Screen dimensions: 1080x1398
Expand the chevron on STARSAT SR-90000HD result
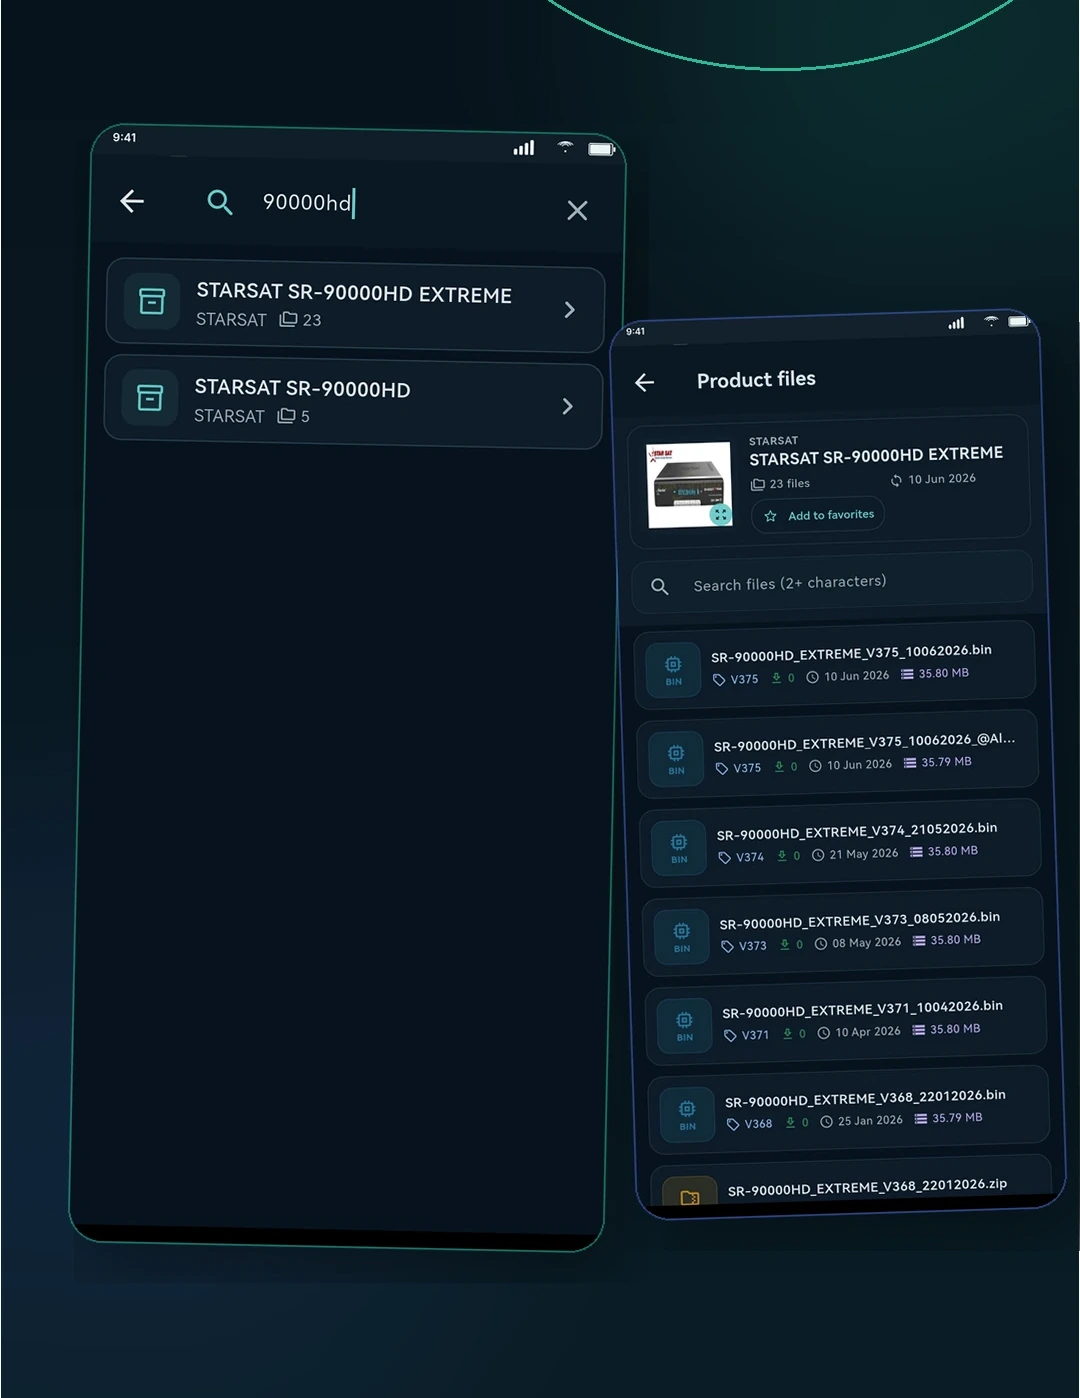point(568,406)
